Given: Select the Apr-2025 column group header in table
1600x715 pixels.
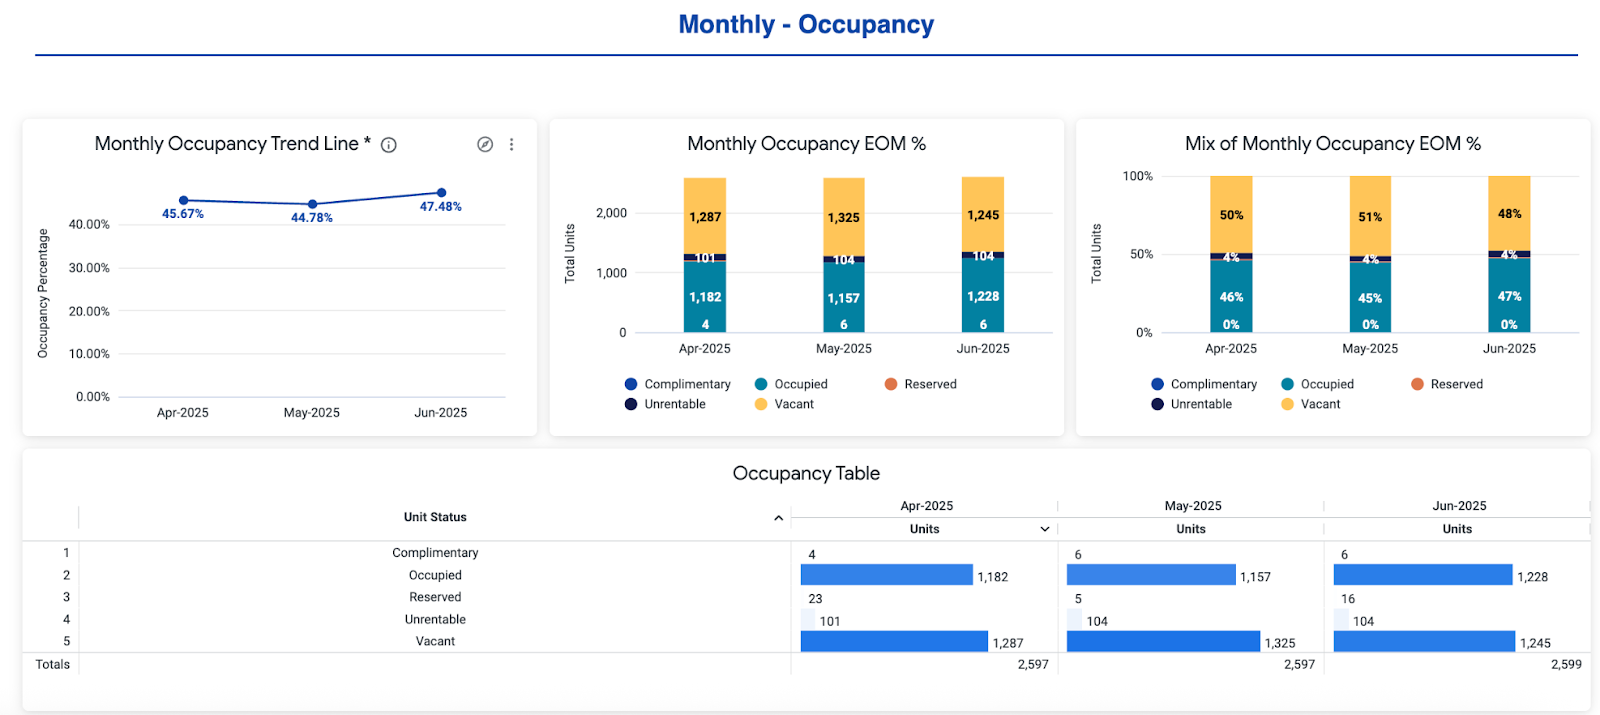Looking at the screenshot, I should [926, 506].
